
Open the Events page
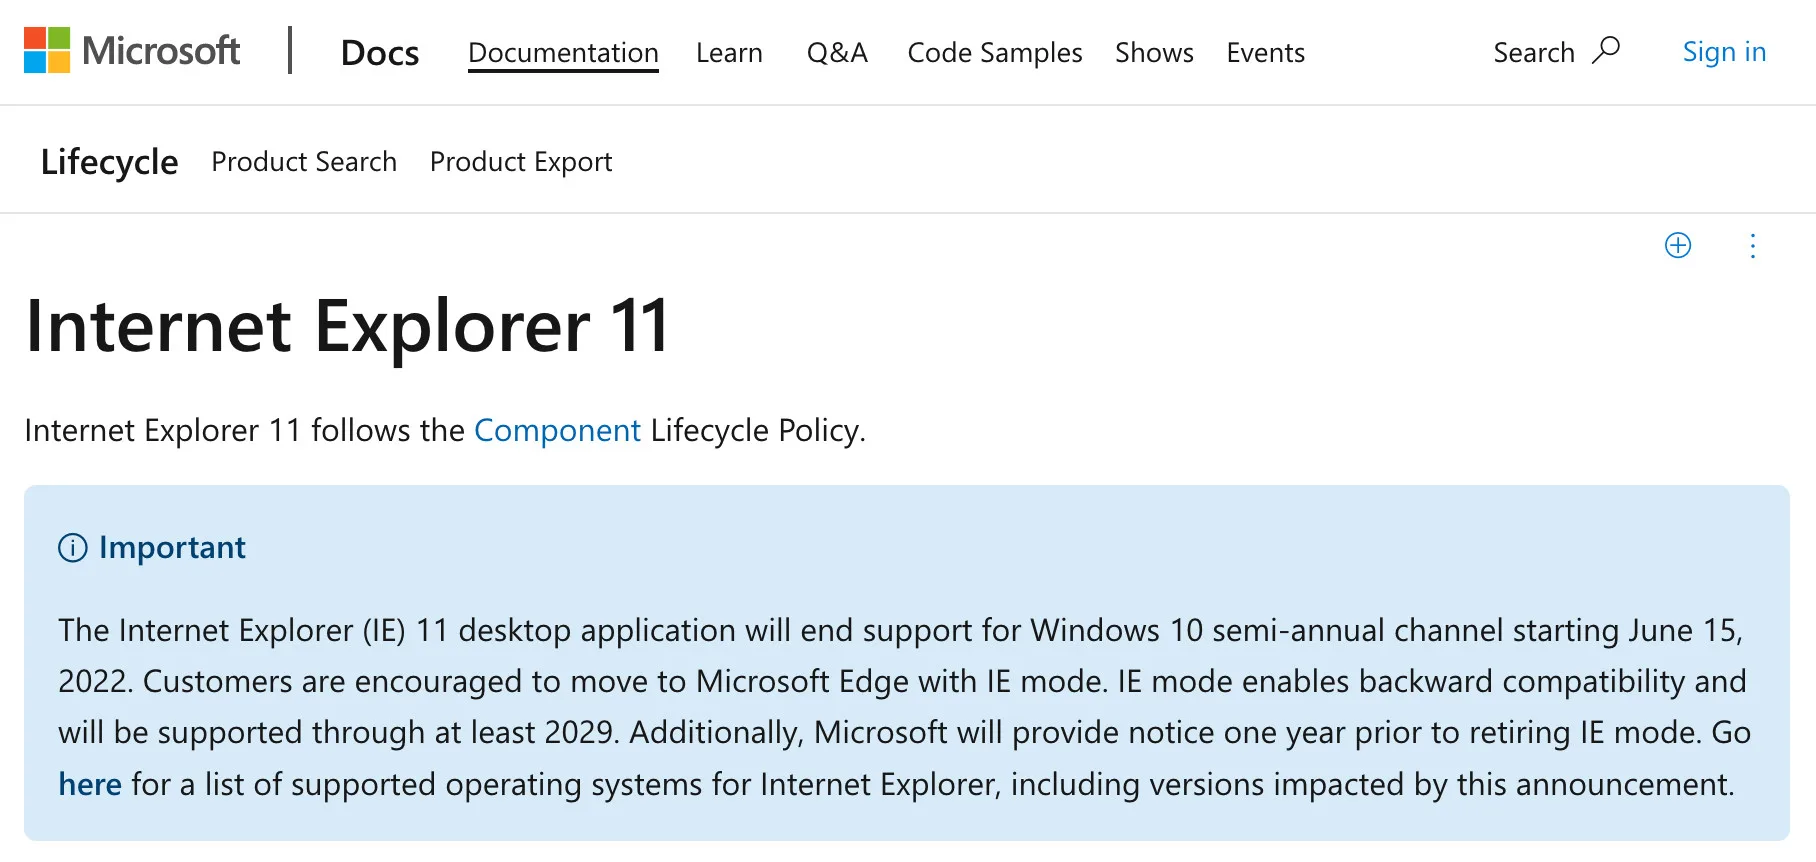(1265, 52)
